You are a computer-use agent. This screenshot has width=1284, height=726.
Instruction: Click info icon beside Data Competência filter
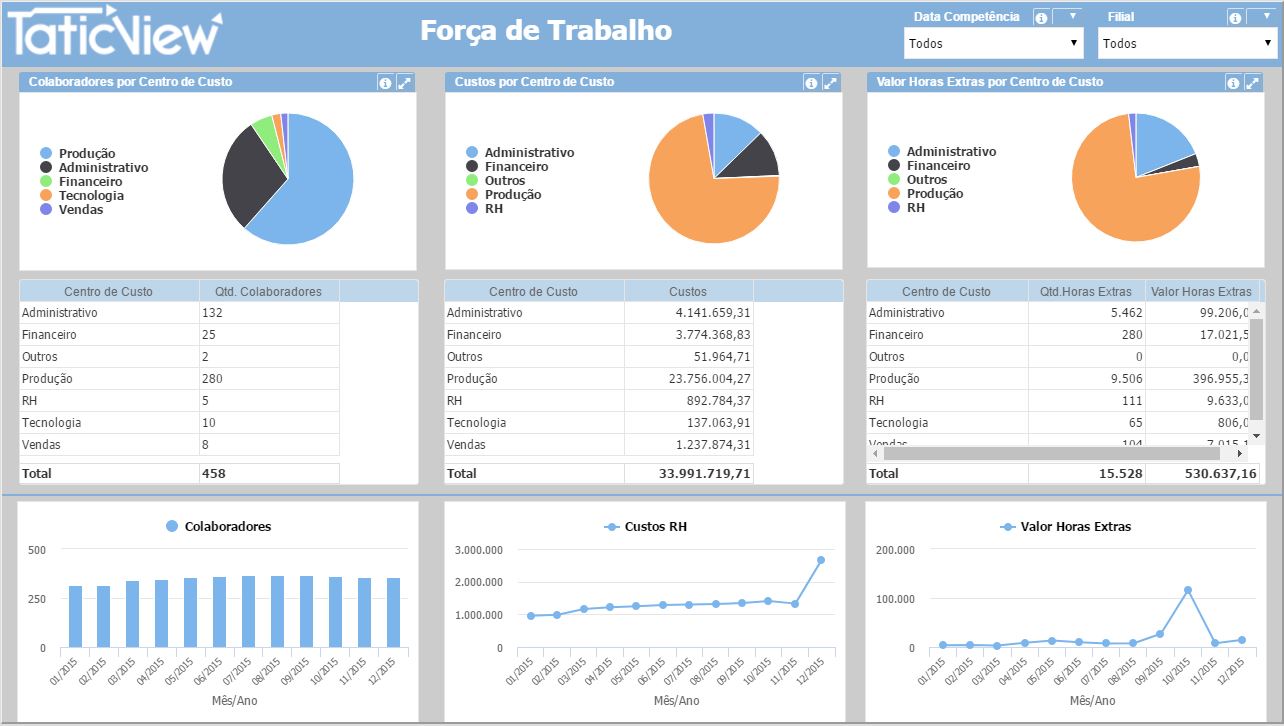1041,18
